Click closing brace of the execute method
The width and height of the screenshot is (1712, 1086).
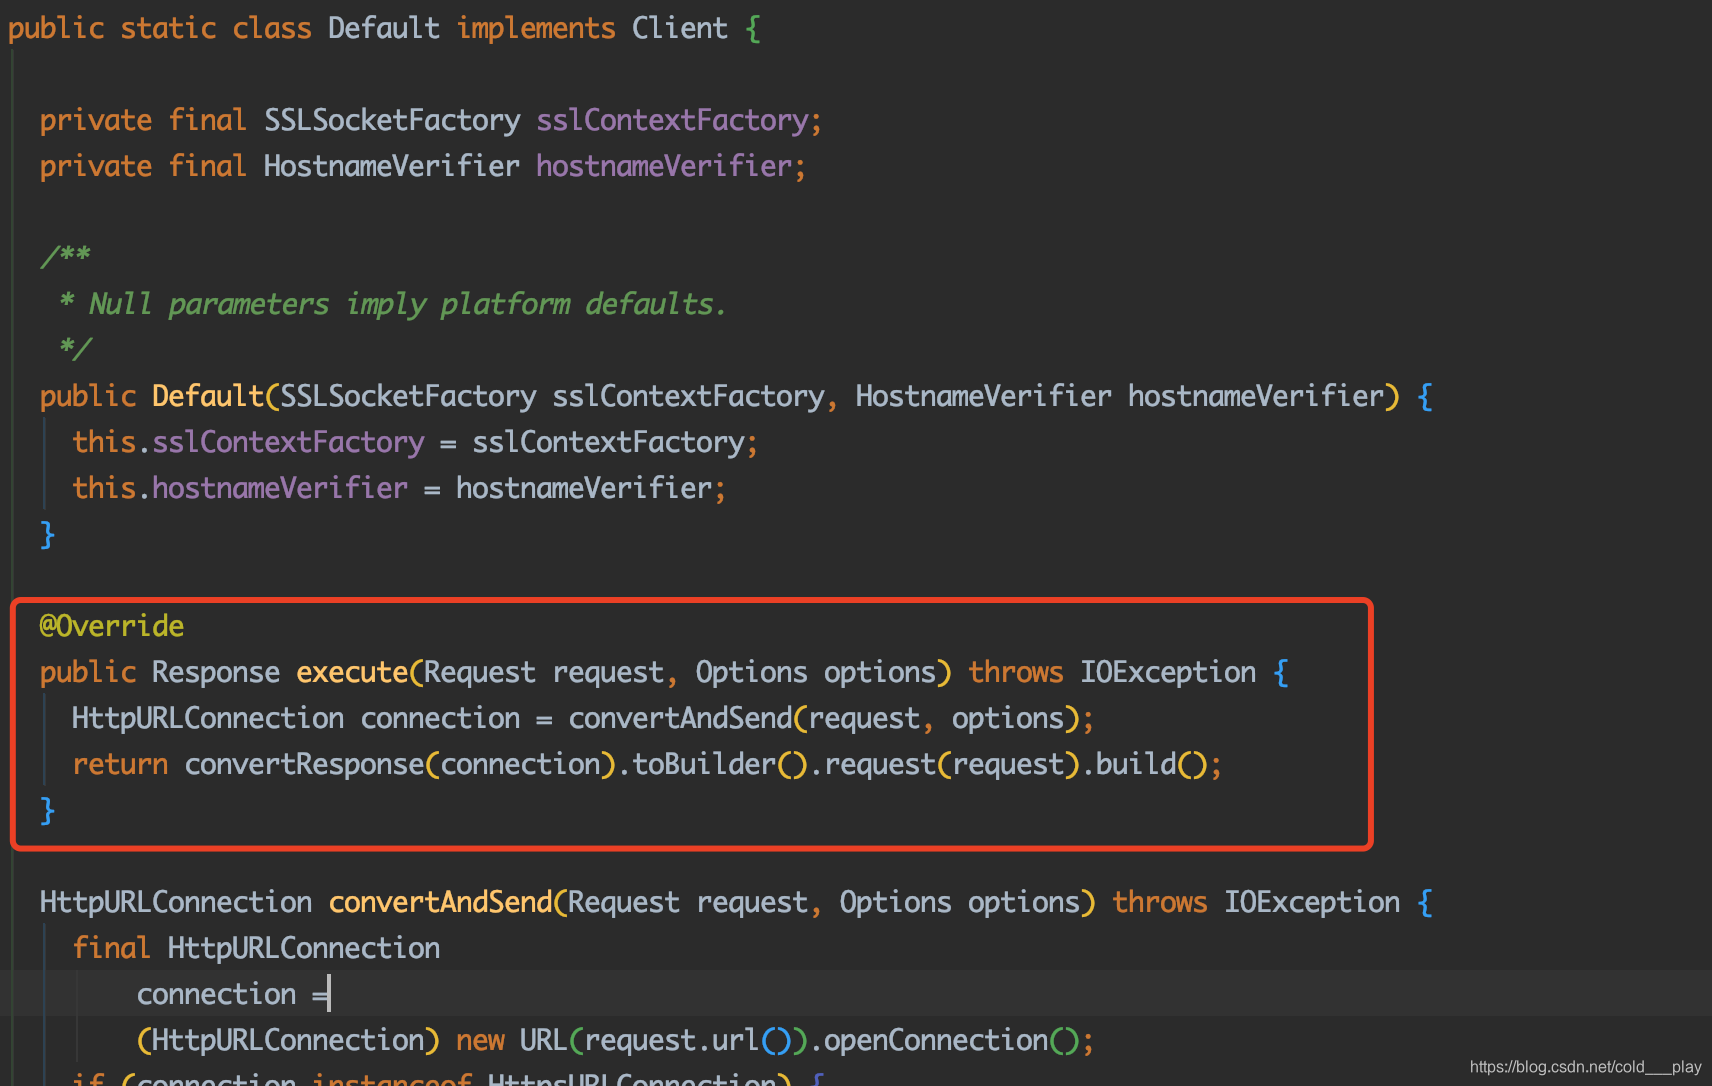47,810
